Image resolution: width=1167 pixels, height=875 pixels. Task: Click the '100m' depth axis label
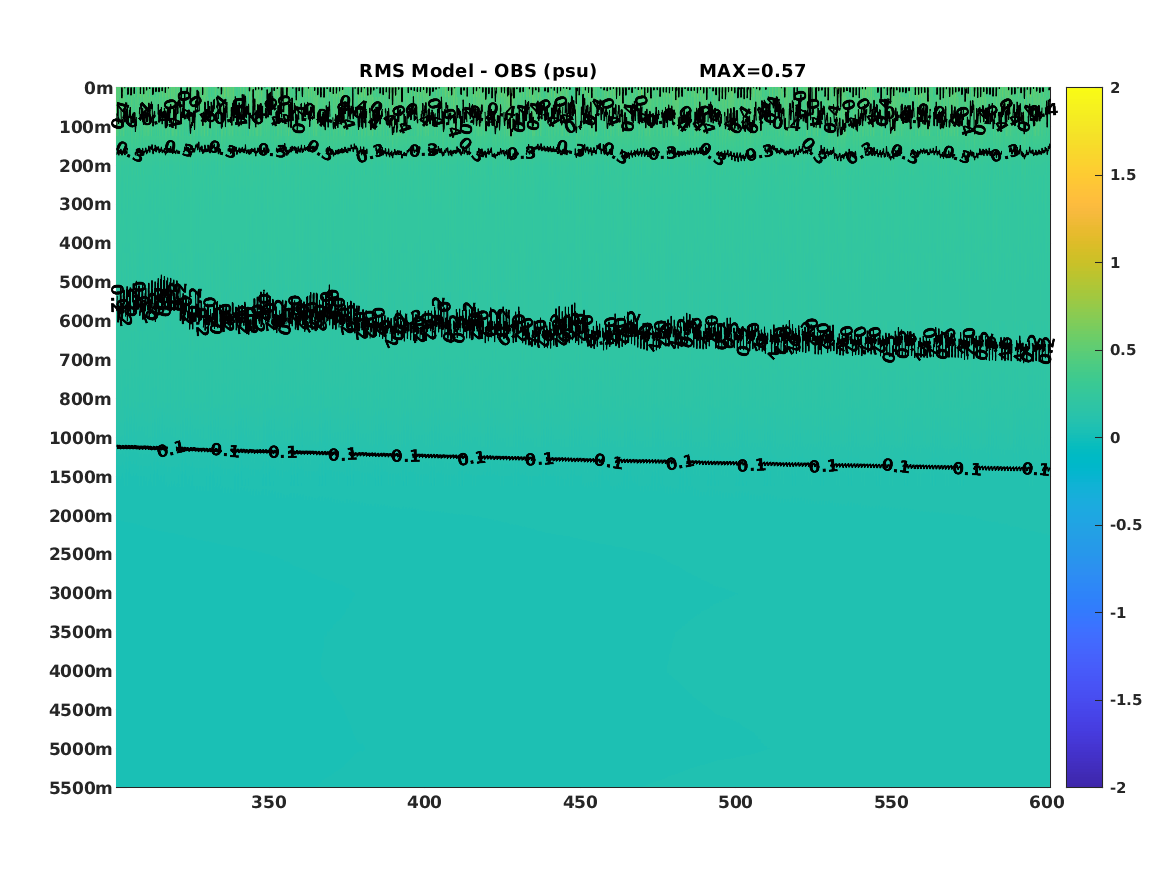[86, 127]
